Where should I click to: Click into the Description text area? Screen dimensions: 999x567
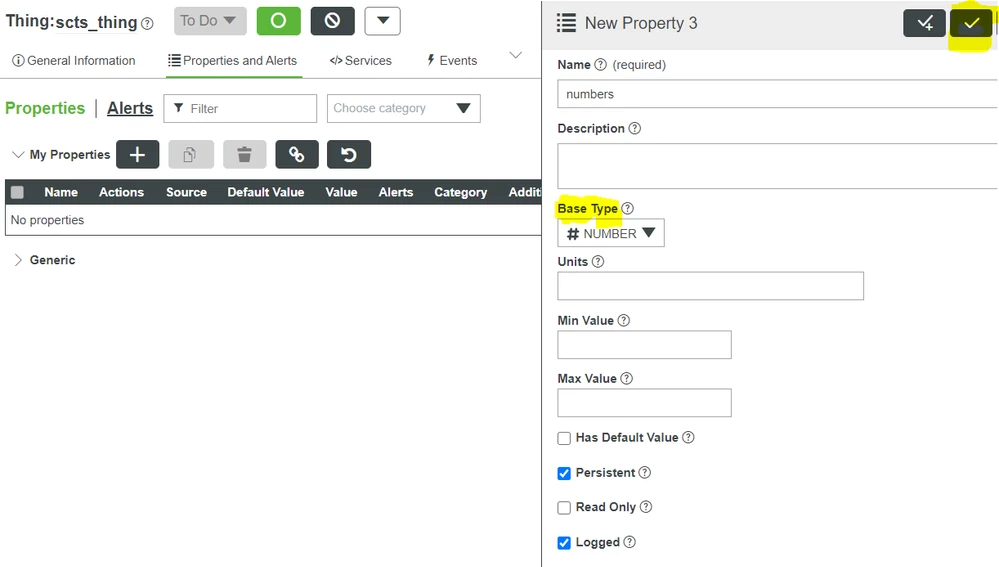click(777, 166)
